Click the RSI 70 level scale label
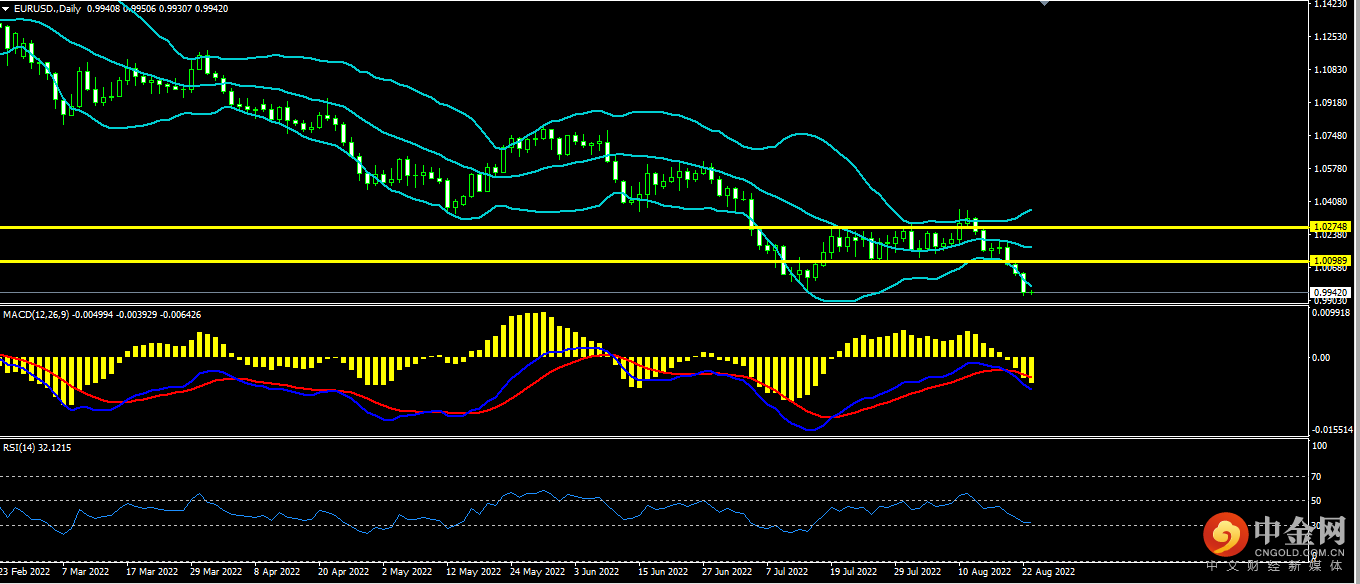This screenshot has width=1360, height=584. [x=1317, y=477]
